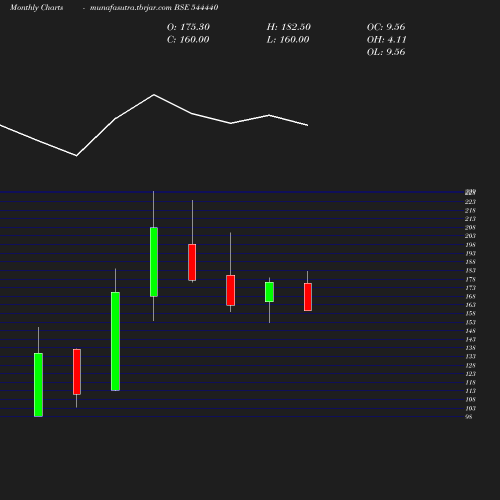
Task: Select the tall green candle from 113 to 170
Action: click(x=115, y=341)
